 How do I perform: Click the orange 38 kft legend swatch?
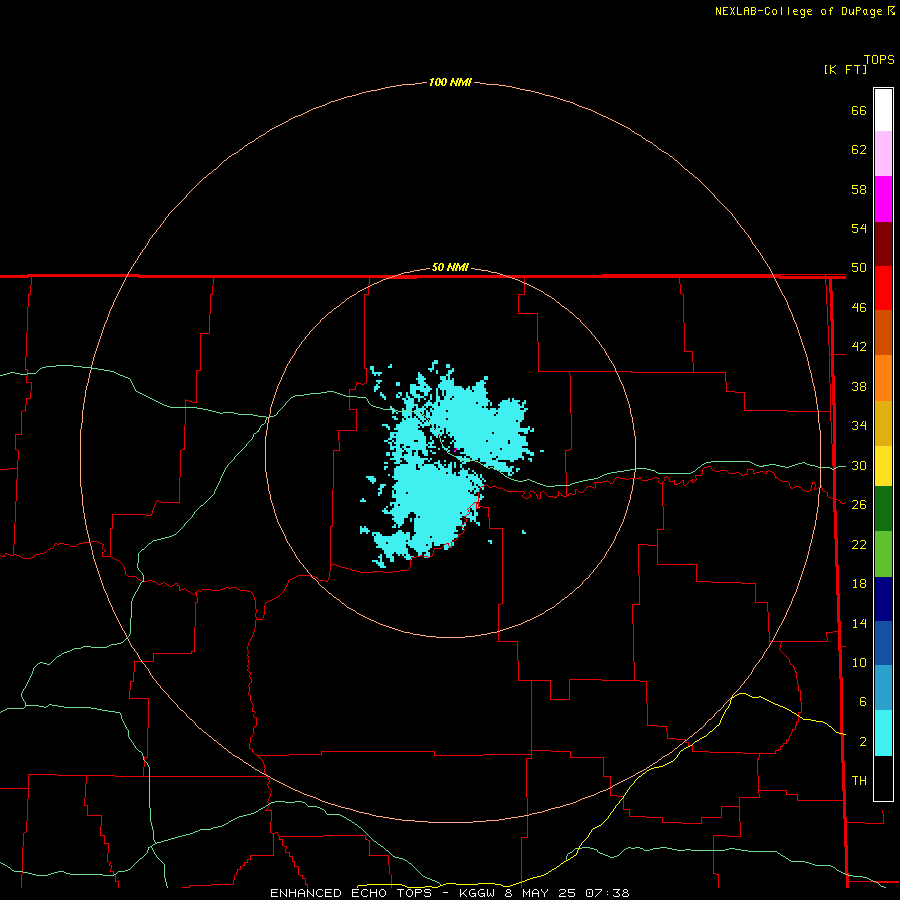883,378
